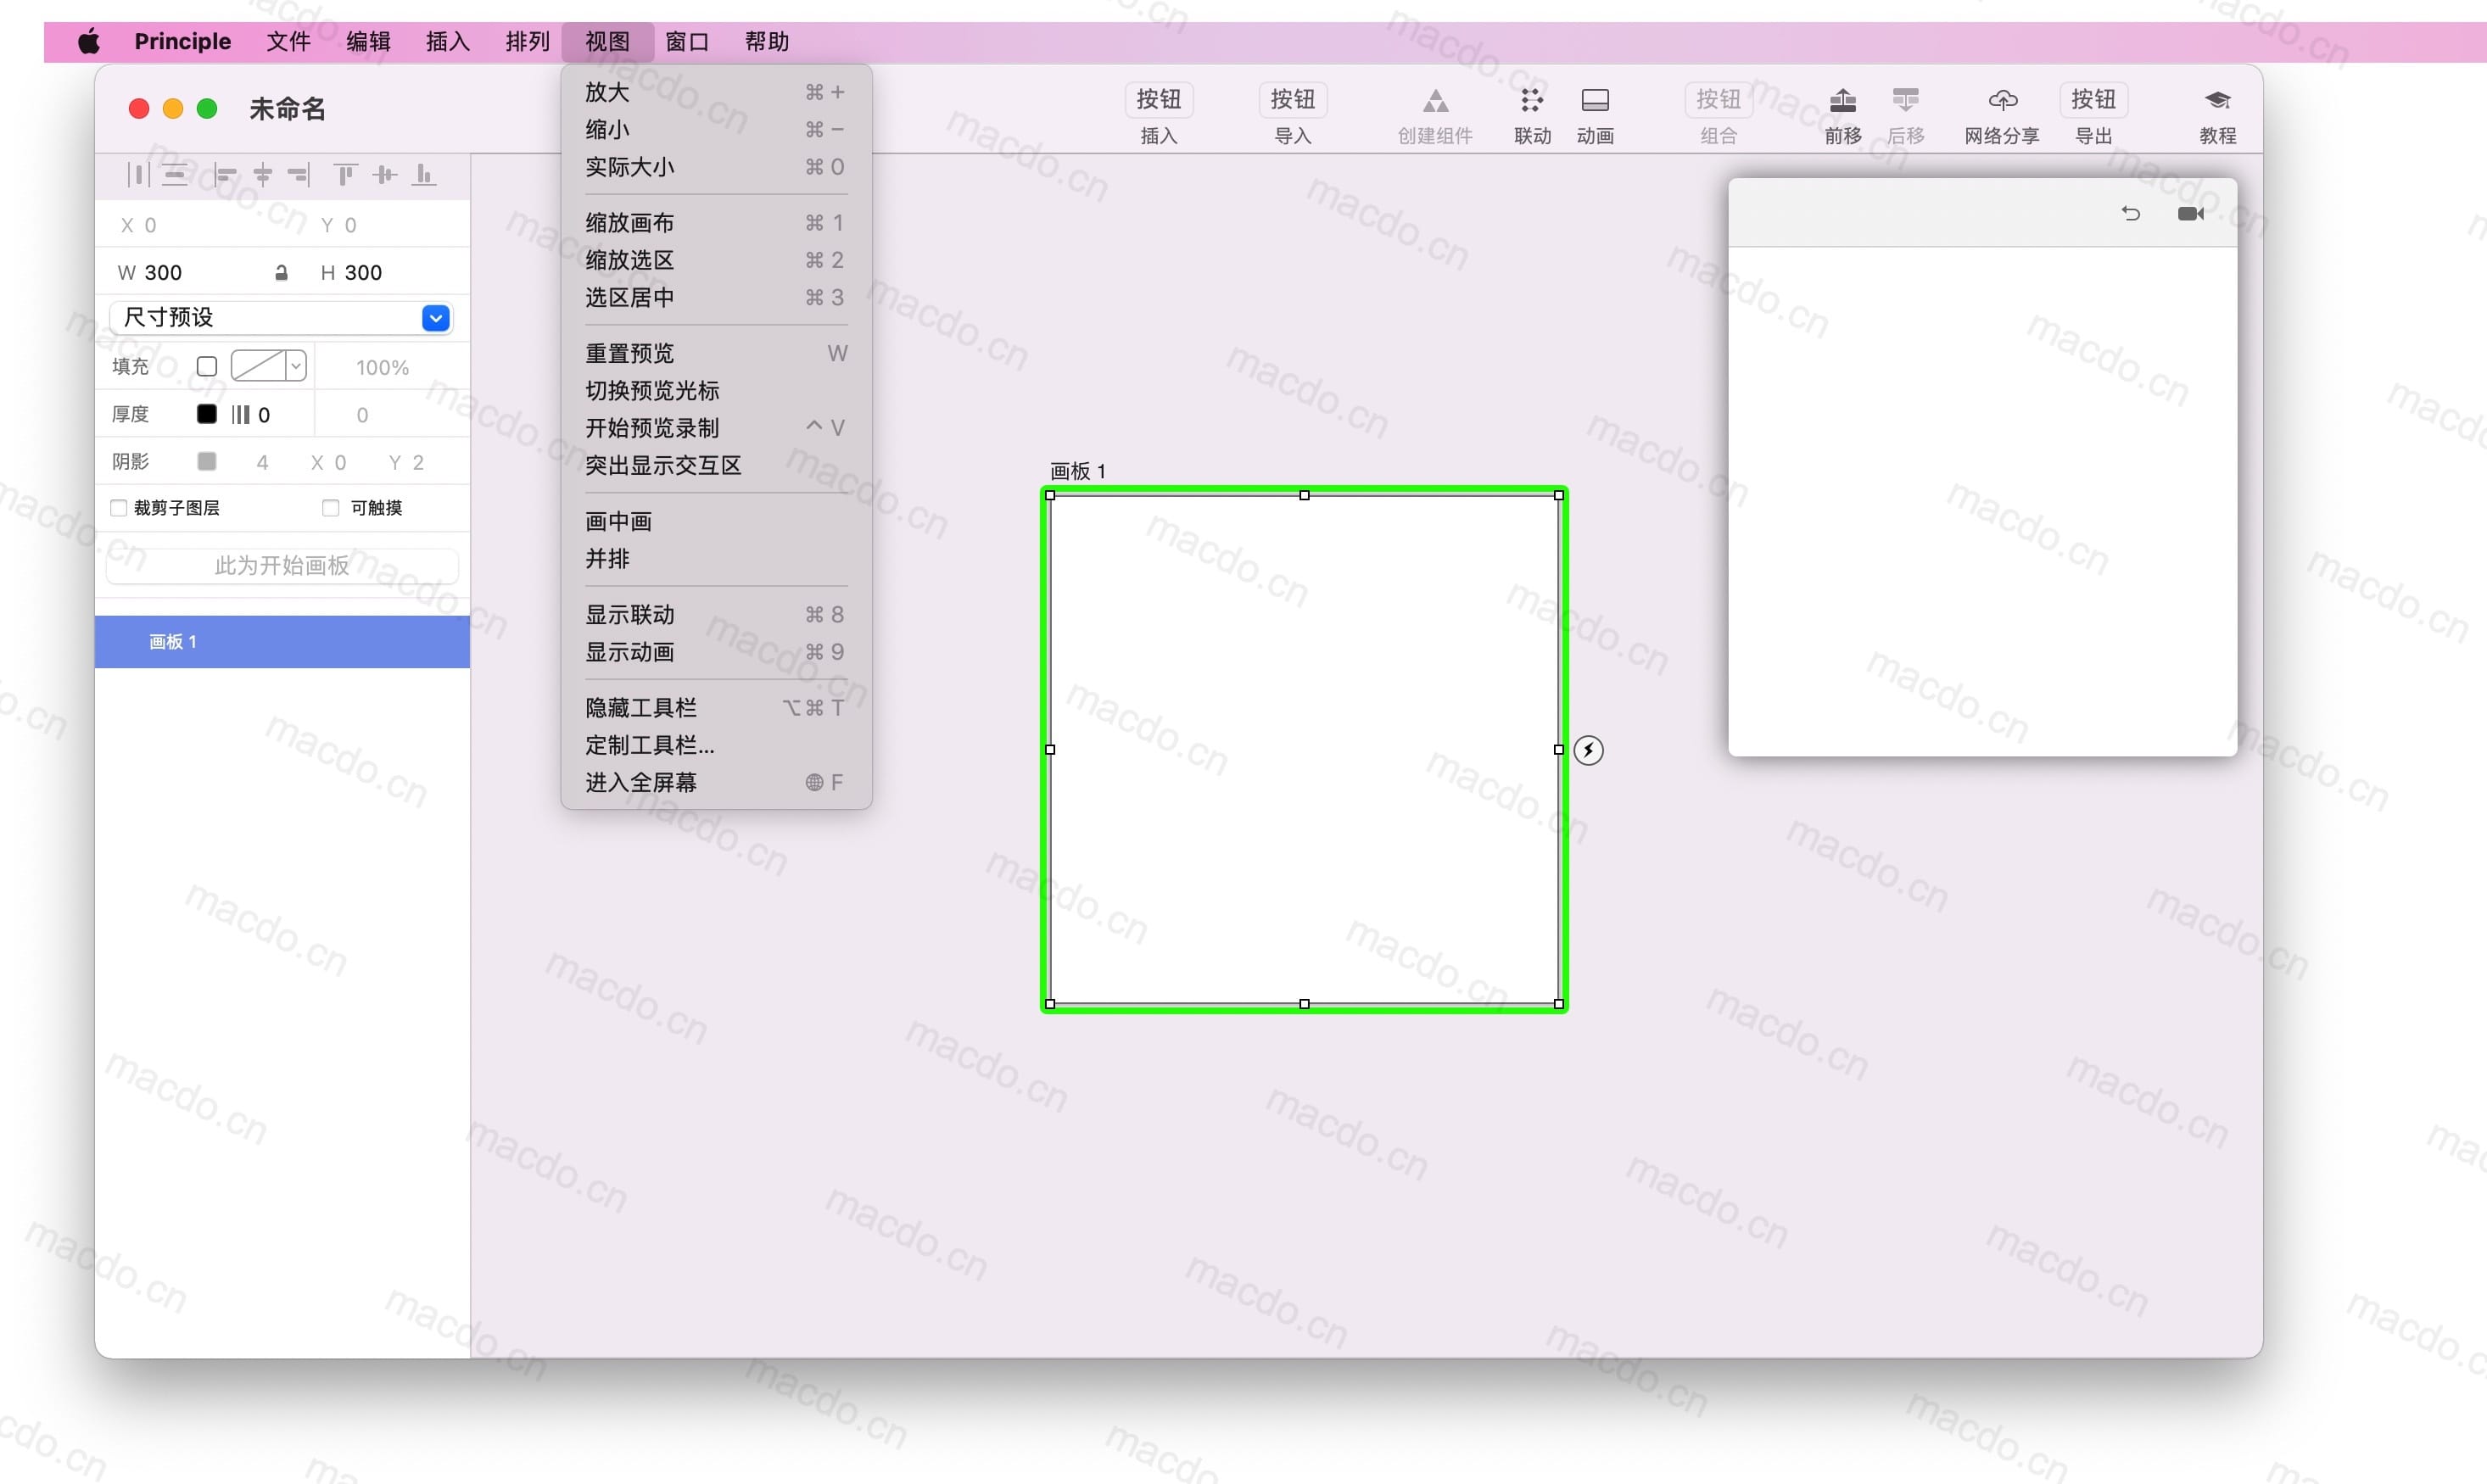Choose 缩放画布 menu item
The image size is (2487, 1484).
[x=716, y=223]
